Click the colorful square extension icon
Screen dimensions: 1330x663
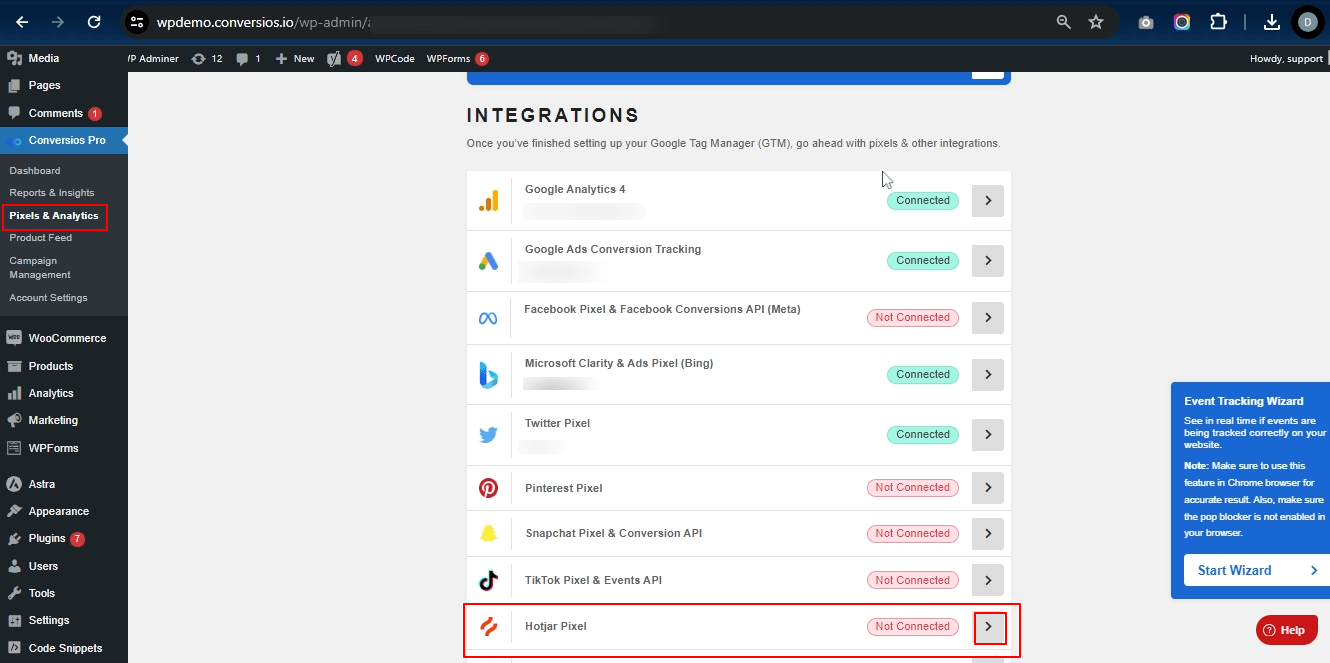pyautogui.click(x=1182, y=22)
